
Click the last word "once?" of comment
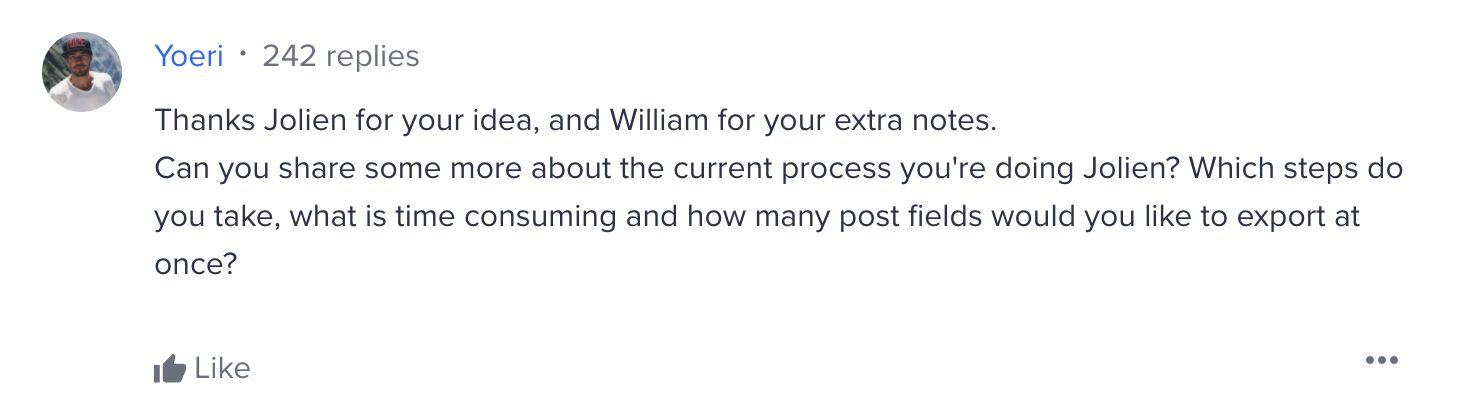(194, 264)
